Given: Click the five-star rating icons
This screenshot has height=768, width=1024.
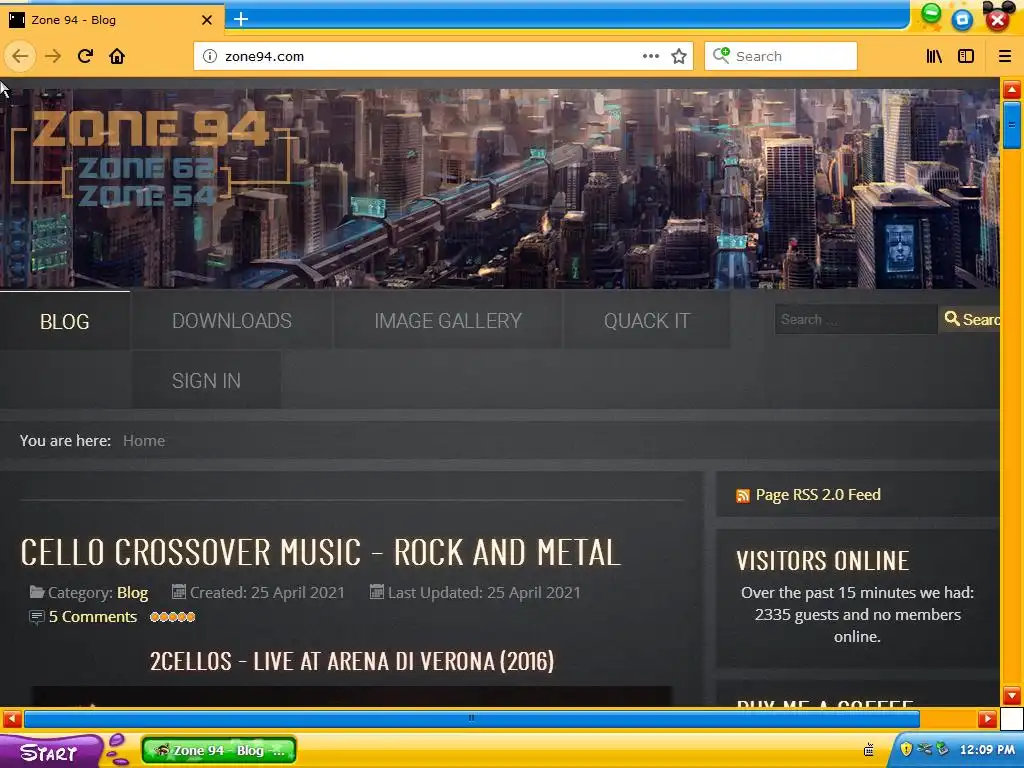Looking at the screenshot, I should point(172,616).
